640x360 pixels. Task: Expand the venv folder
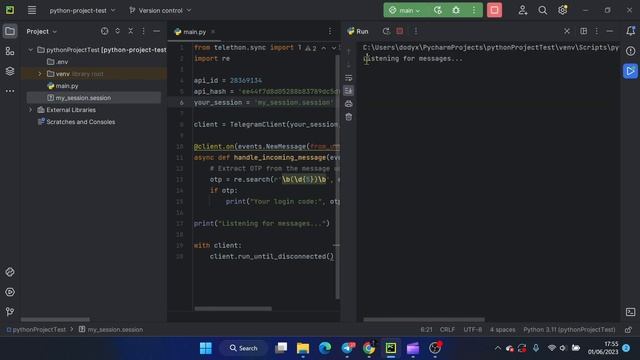[40, 74]
